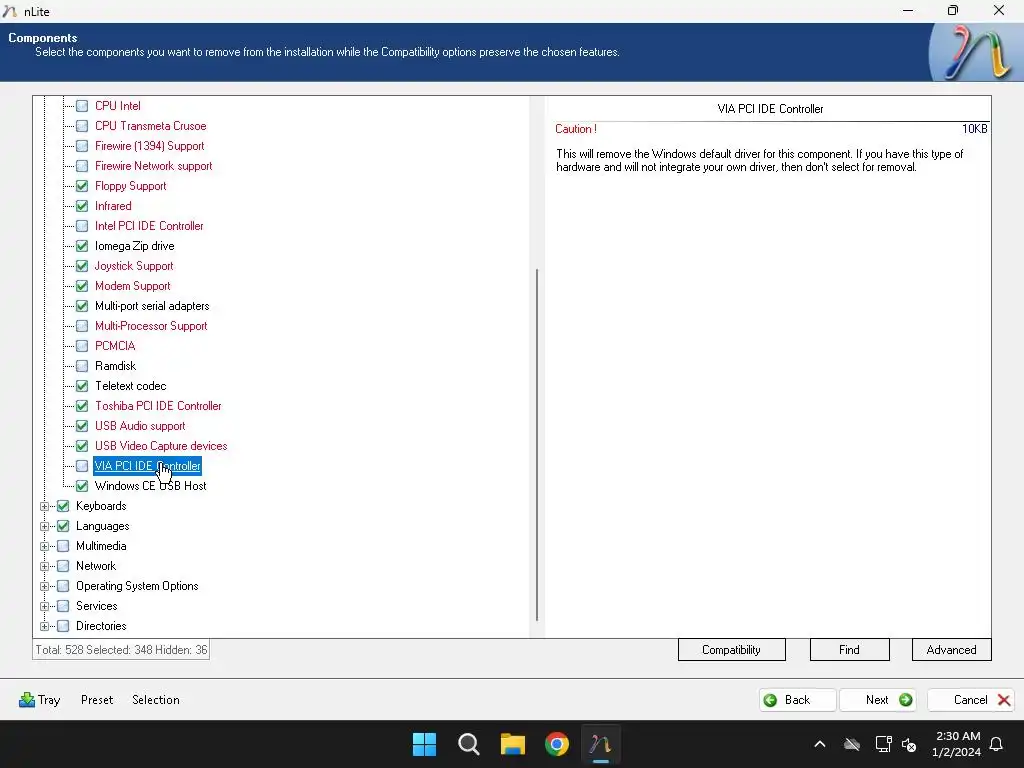
Task: Select the Toshiba PCI IDE Controller item
Action: (158, 406)
